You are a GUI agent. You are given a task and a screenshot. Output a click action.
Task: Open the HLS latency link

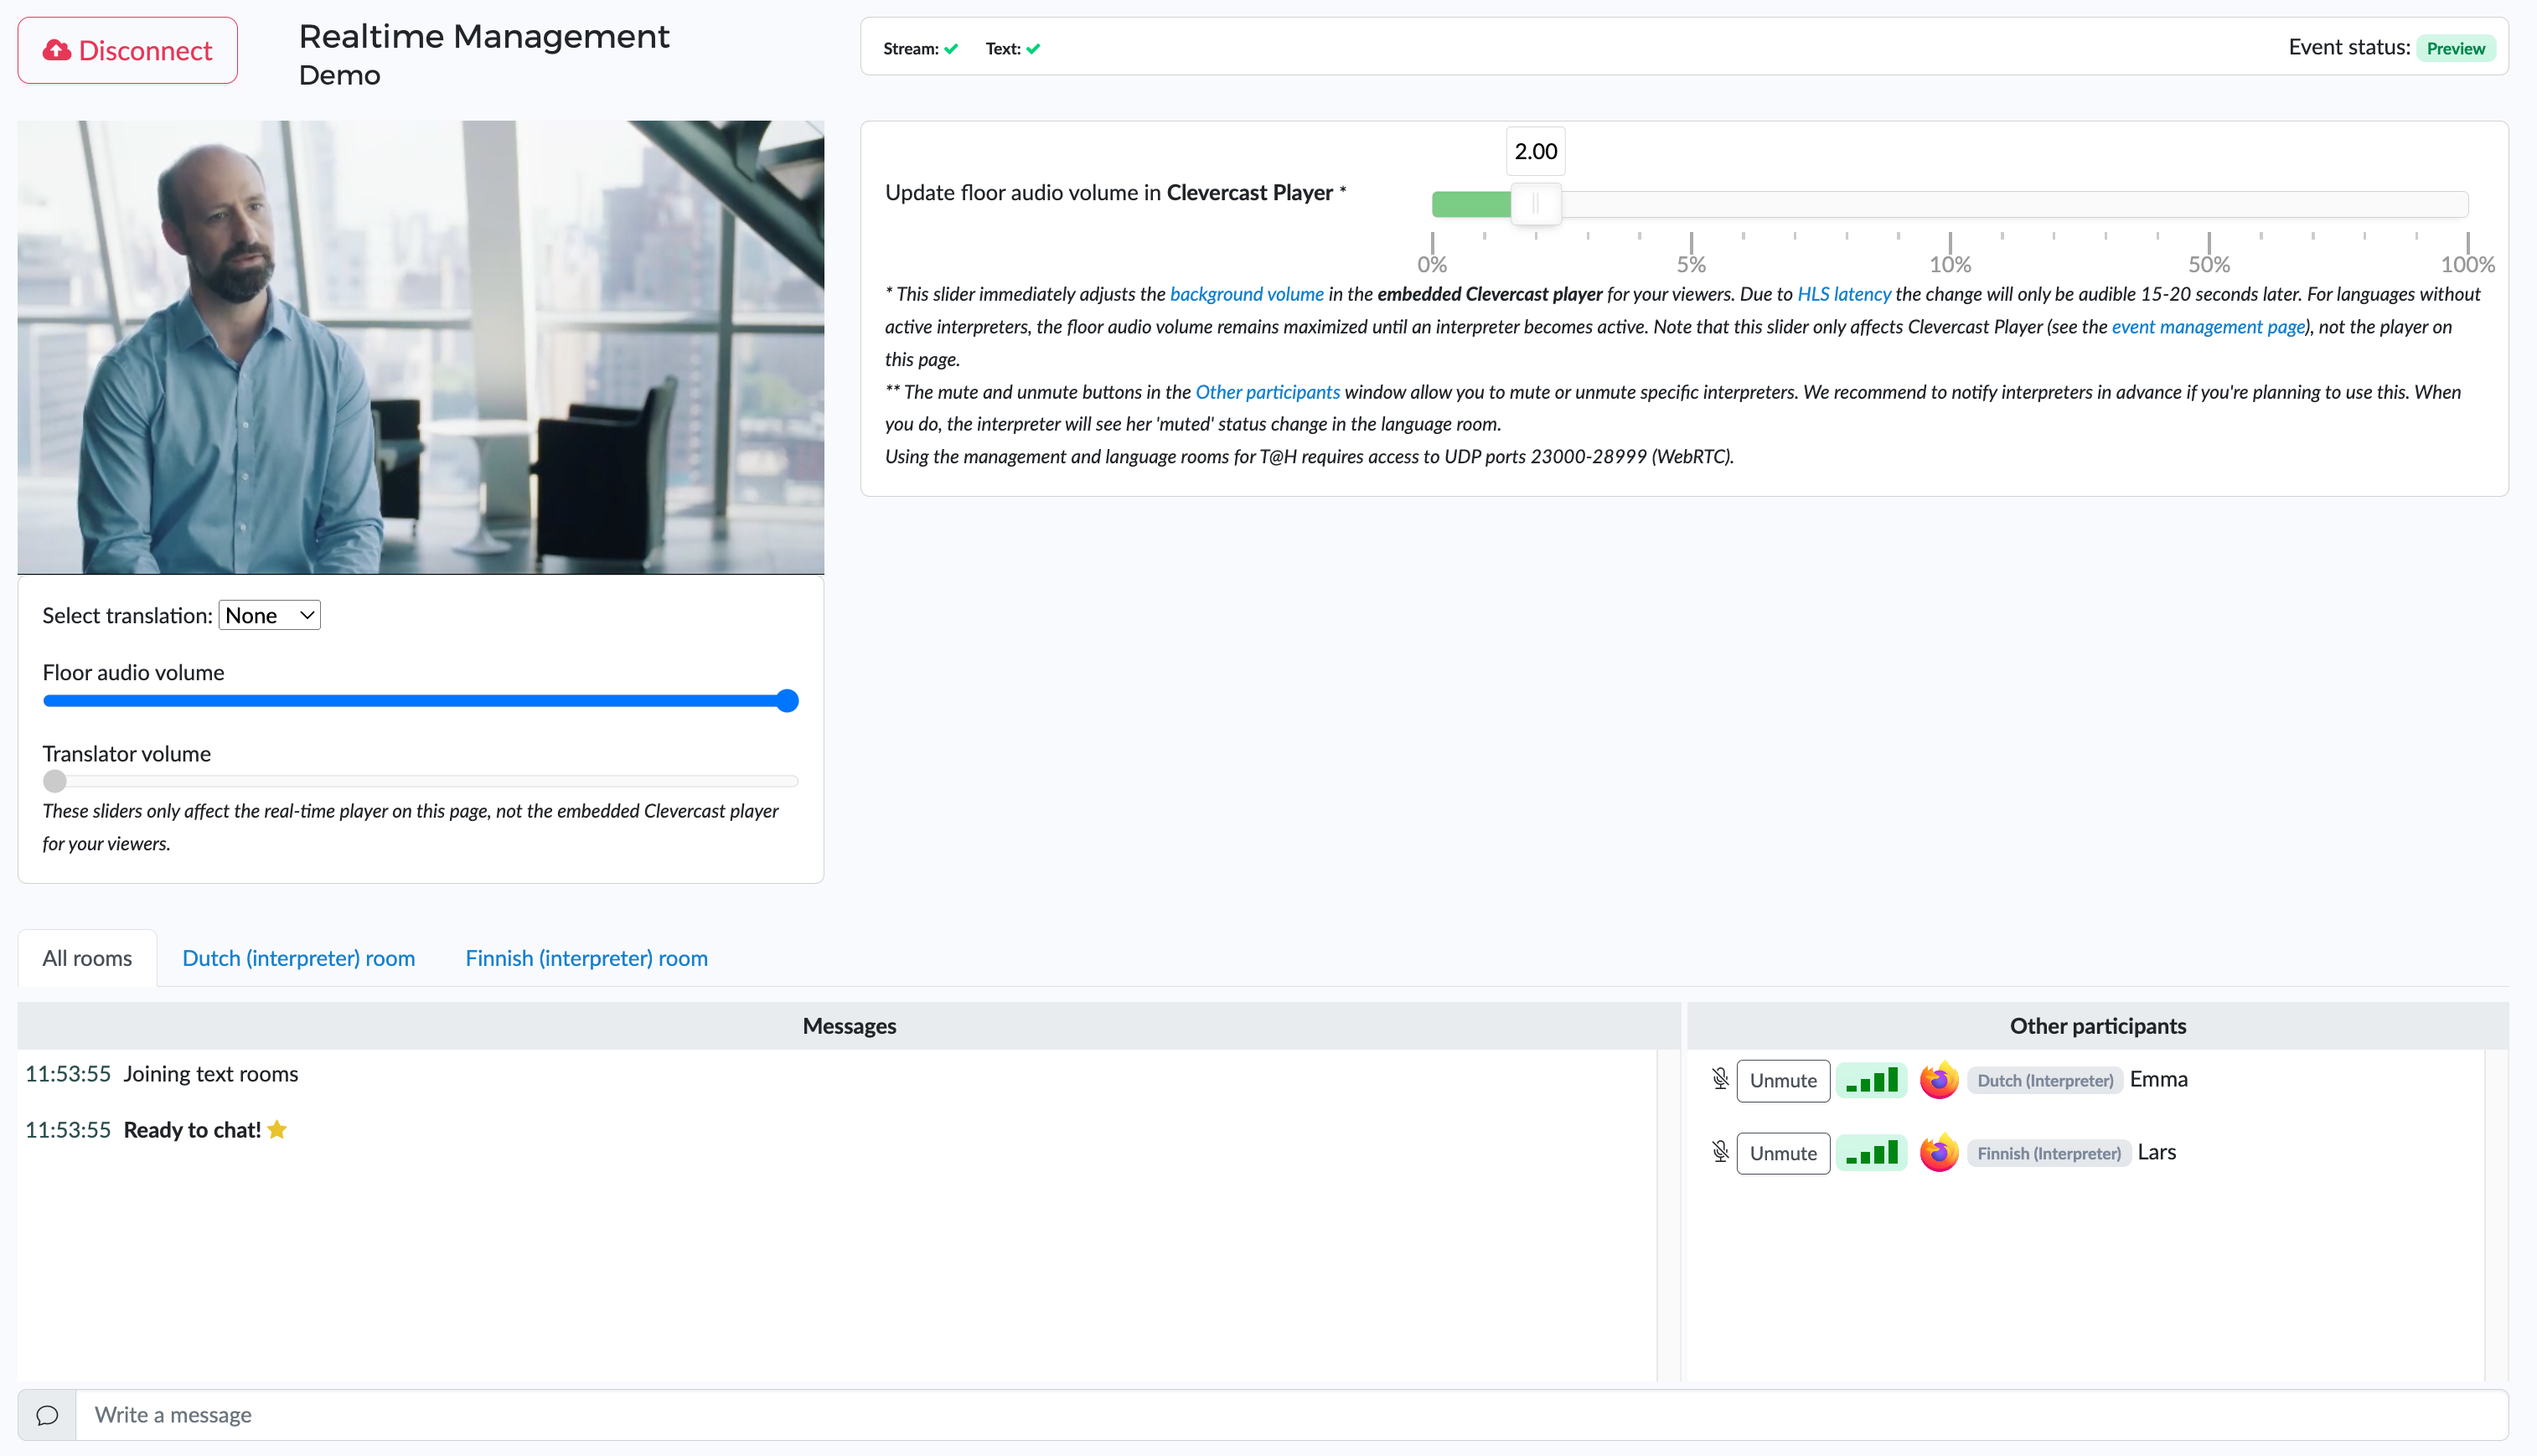[1844, 294]
